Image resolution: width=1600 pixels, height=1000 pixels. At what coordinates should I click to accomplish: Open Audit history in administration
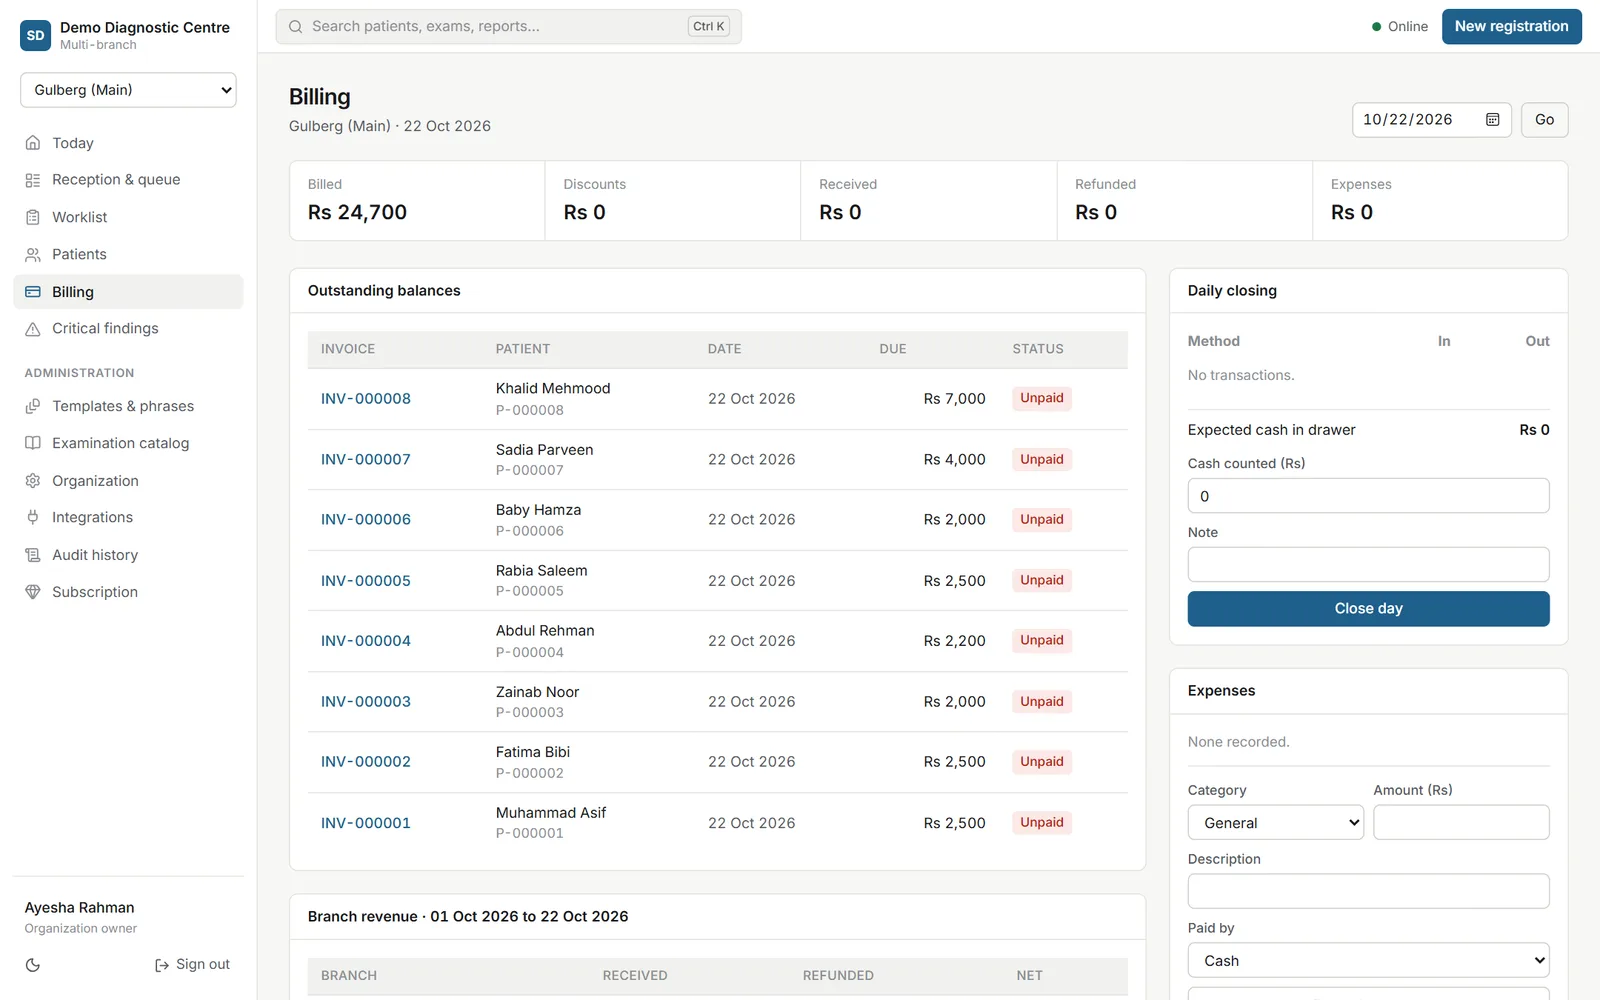pos(128,555)
